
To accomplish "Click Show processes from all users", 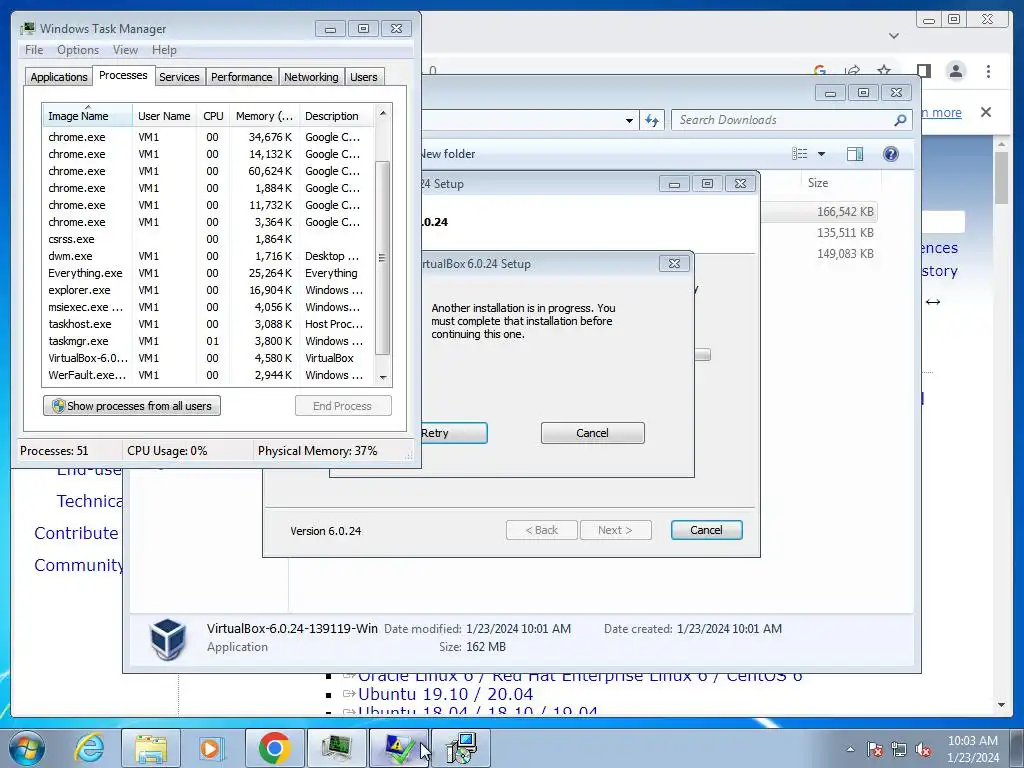I will pyautogui.click(x=132, y=406).
